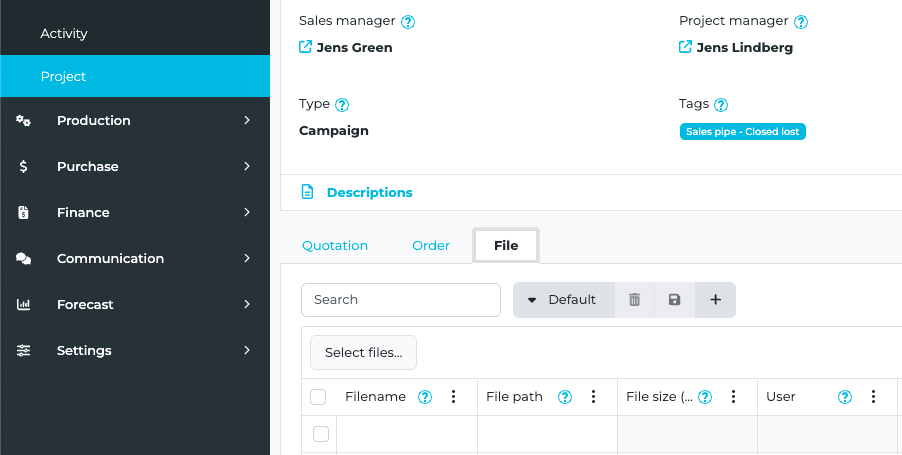Switch to the Quotation tab
Viewport: 902px width, 455px height.
tap(335, 246)
